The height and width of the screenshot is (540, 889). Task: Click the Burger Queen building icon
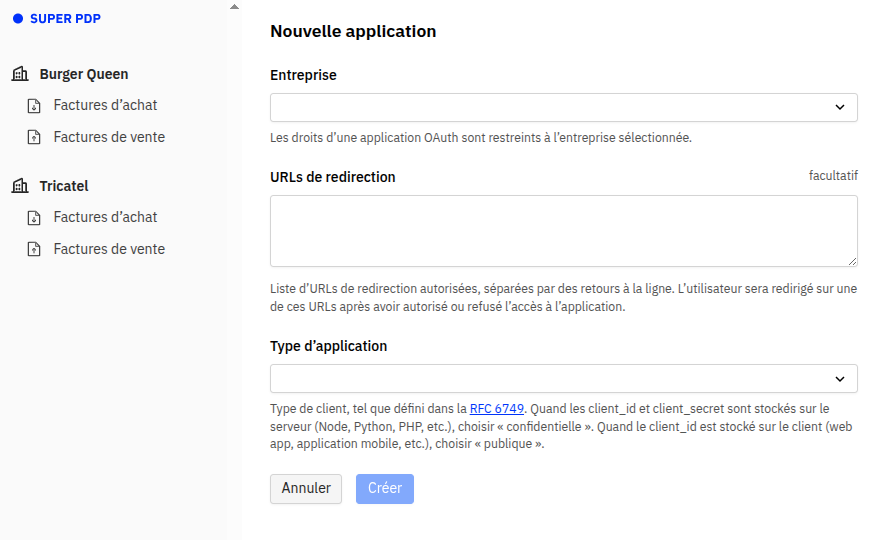(20, 74)
